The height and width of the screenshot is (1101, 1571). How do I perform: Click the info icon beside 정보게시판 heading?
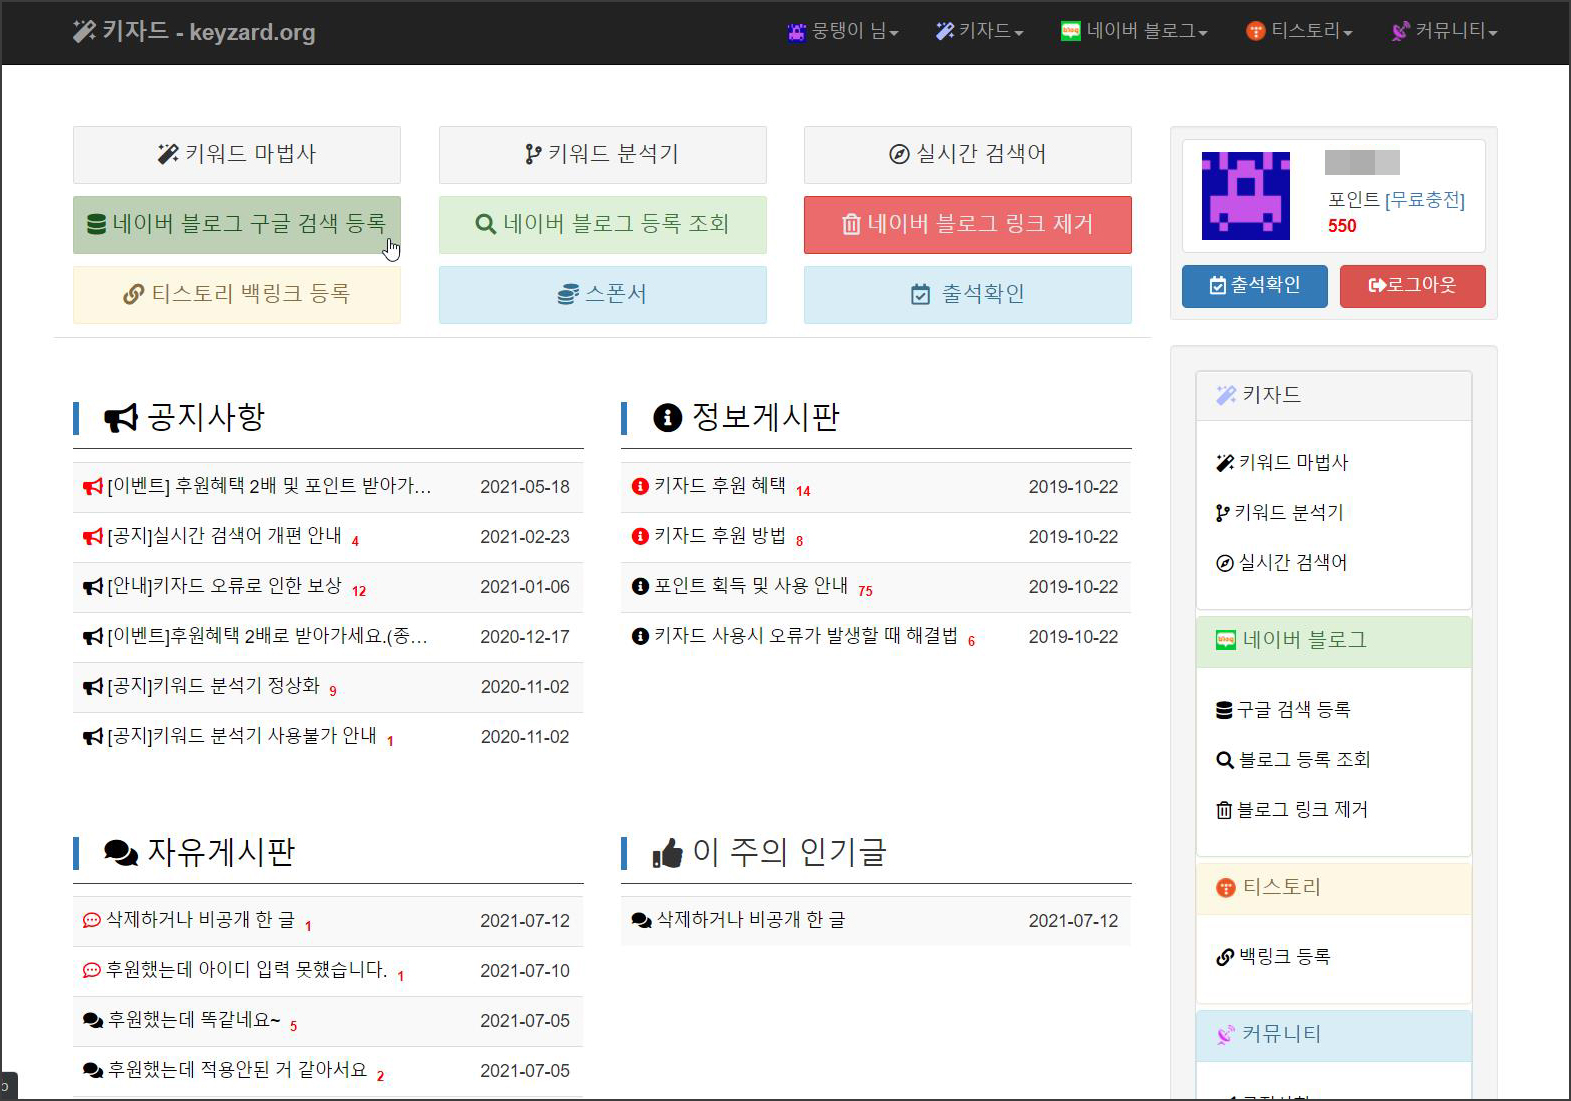click(667, 418)
